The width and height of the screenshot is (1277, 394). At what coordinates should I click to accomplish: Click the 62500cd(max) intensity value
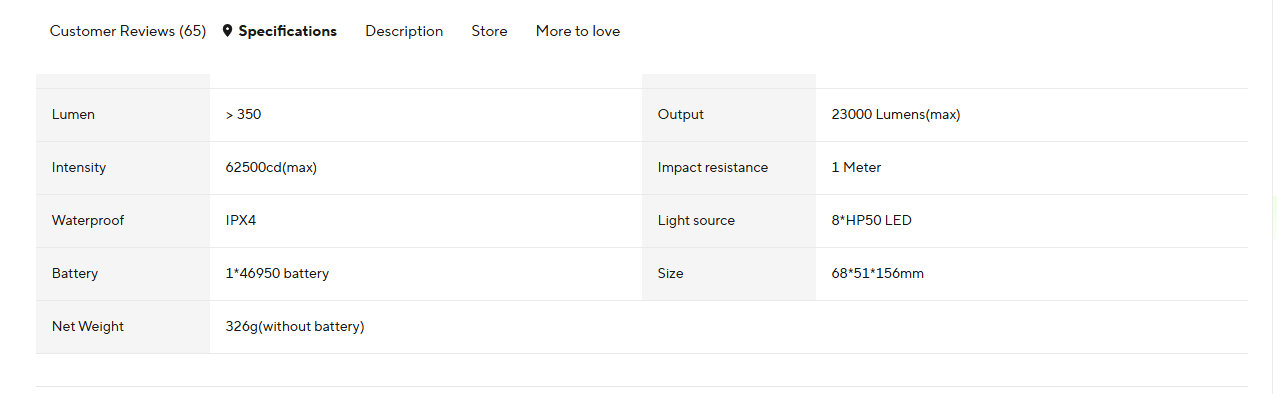(x=271, y=168)
